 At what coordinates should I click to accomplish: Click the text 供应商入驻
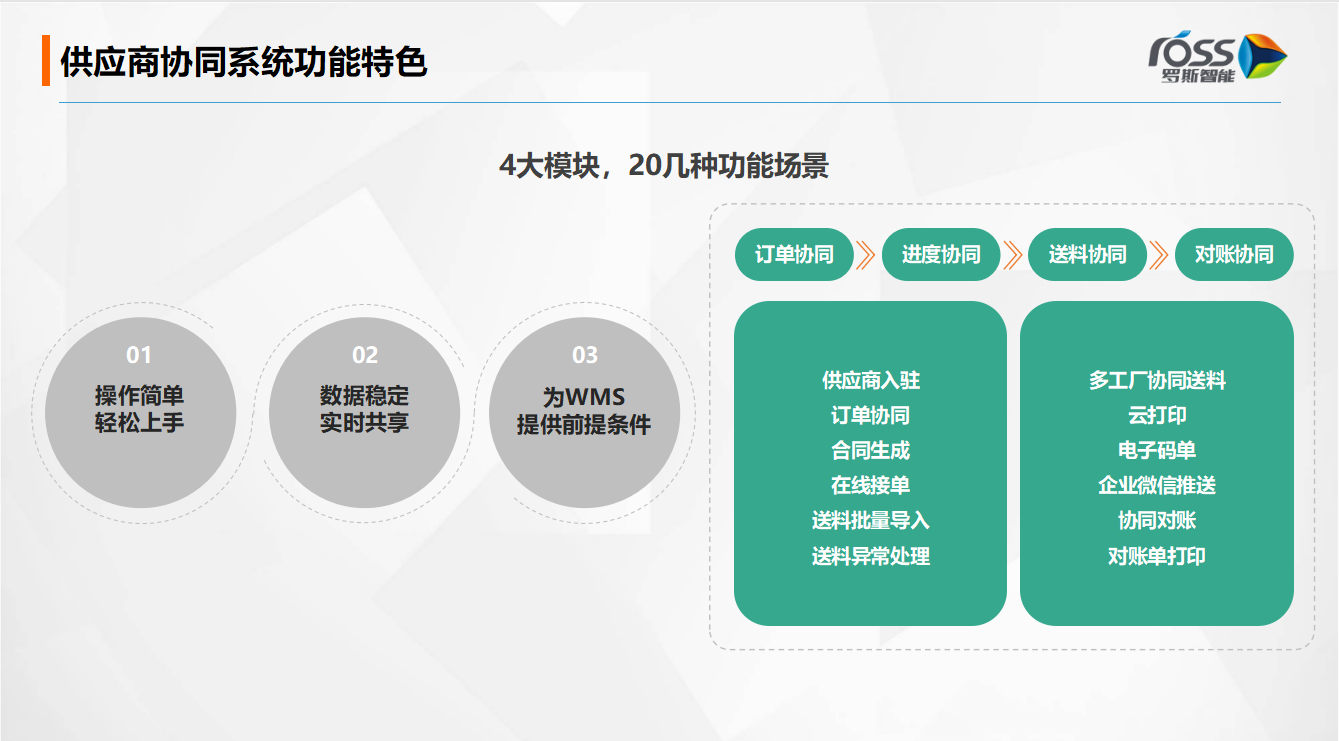pos(871,381)
